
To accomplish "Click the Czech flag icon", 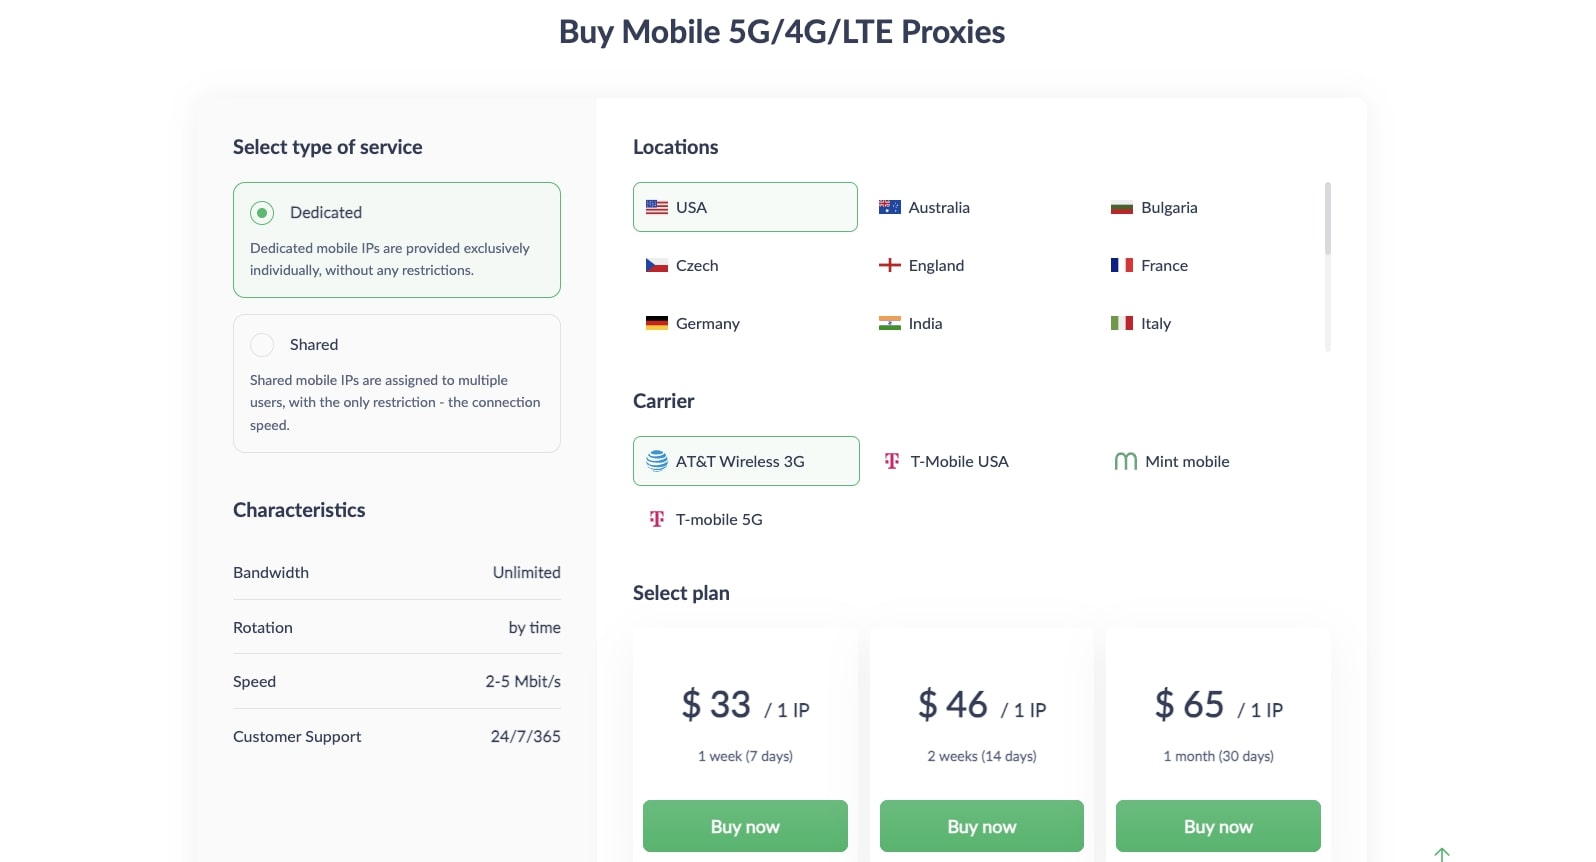I will pos(657,265).
